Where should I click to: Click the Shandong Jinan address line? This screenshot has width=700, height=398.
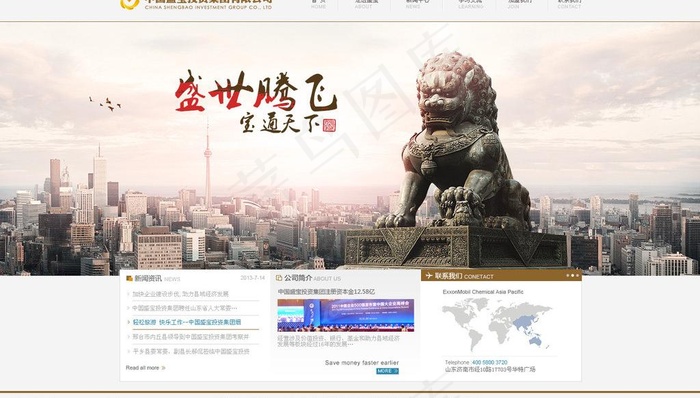tap(490, 369)
